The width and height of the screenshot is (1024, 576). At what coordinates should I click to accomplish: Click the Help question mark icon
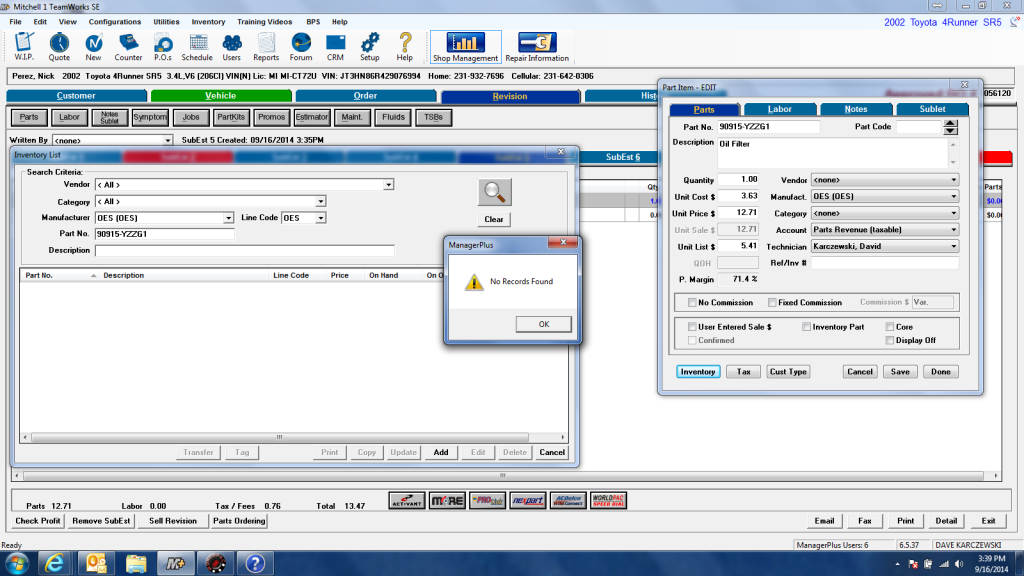(405, 46)
